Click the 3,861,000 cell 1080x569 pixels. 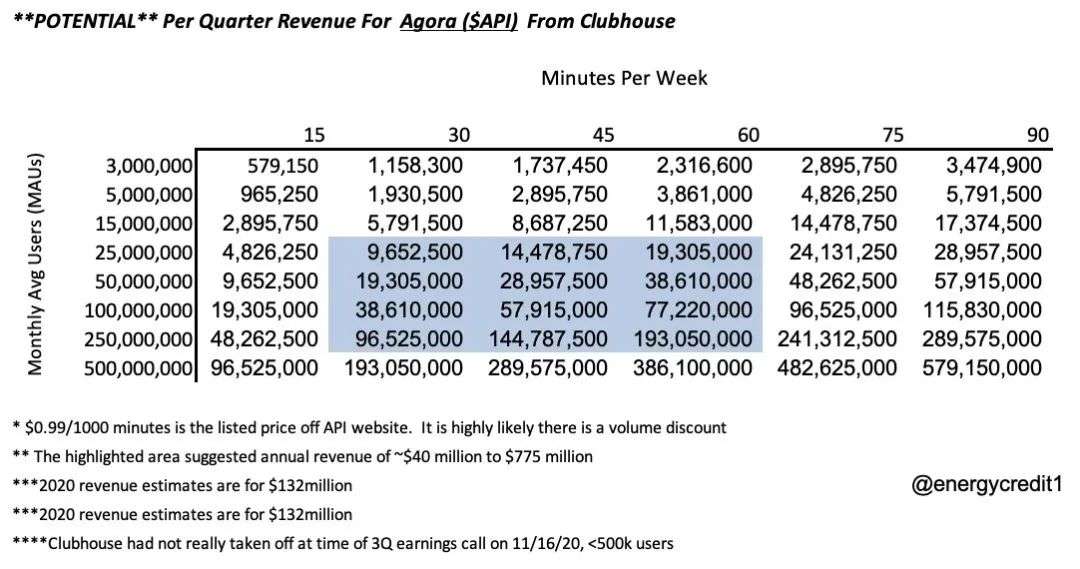click(x=705, y=195)
